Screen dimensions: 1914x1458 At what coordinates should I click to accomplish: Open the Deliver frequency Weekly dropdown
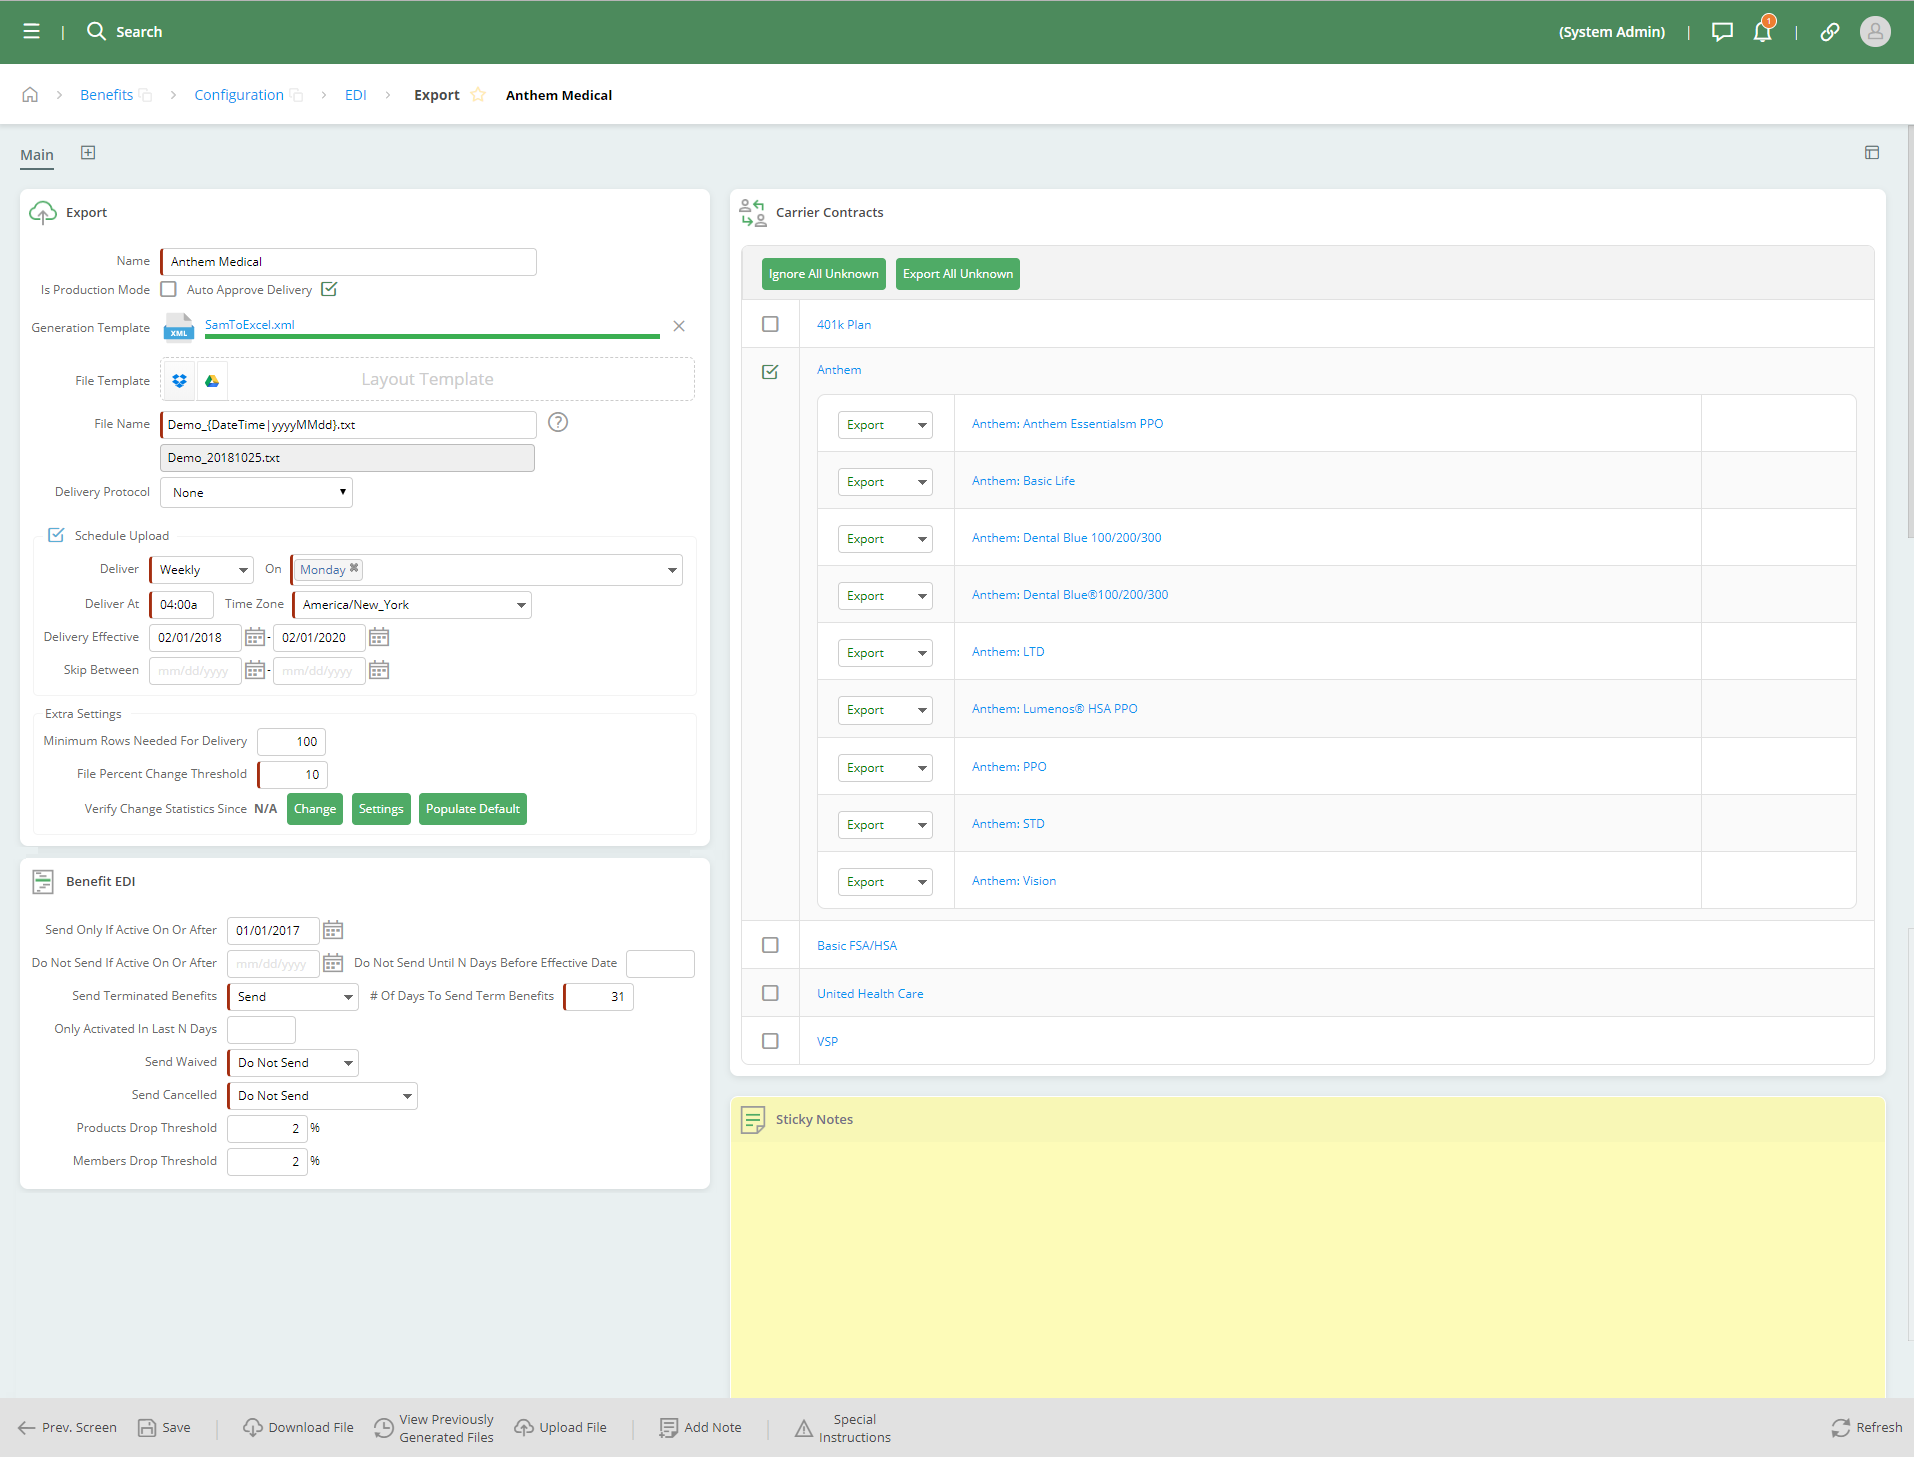[201, 570]
